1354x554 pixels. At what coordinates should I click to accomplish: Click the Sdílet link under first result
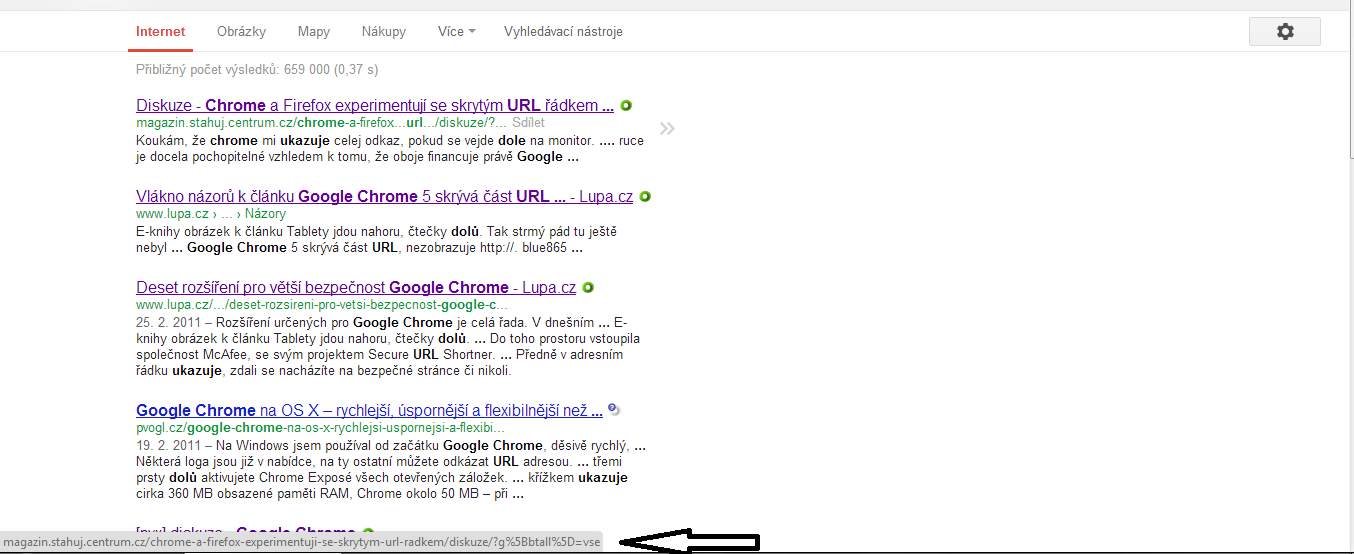(x=528, y=122)
